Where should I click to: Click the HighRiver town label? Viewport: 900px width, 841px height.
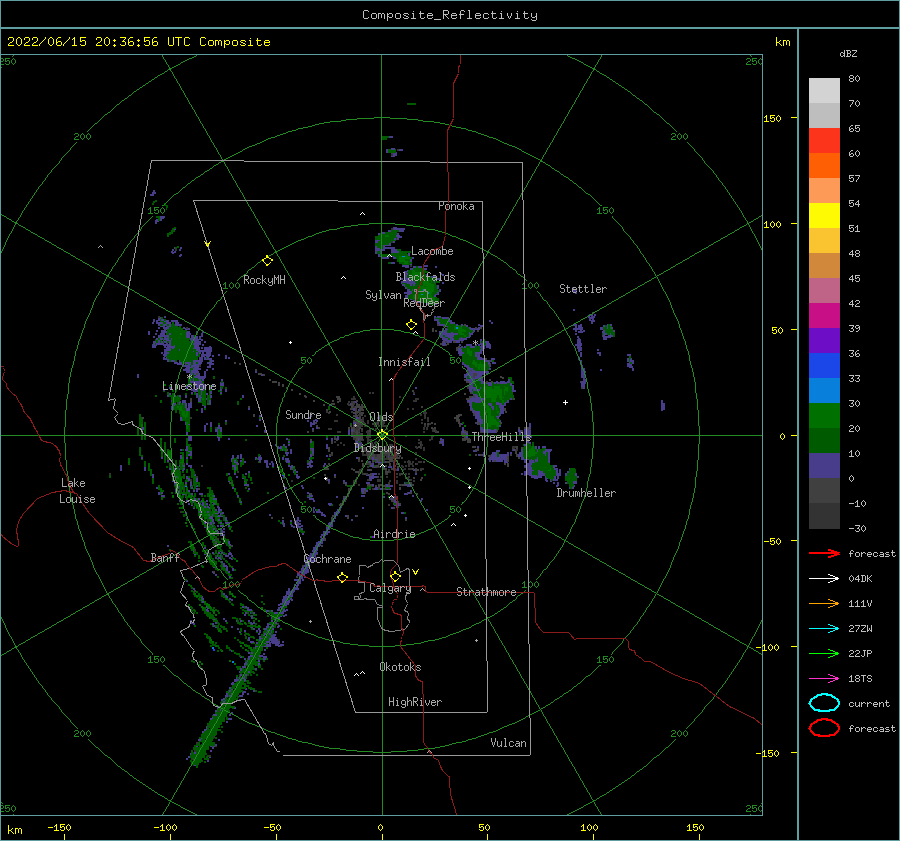(415, 702)
